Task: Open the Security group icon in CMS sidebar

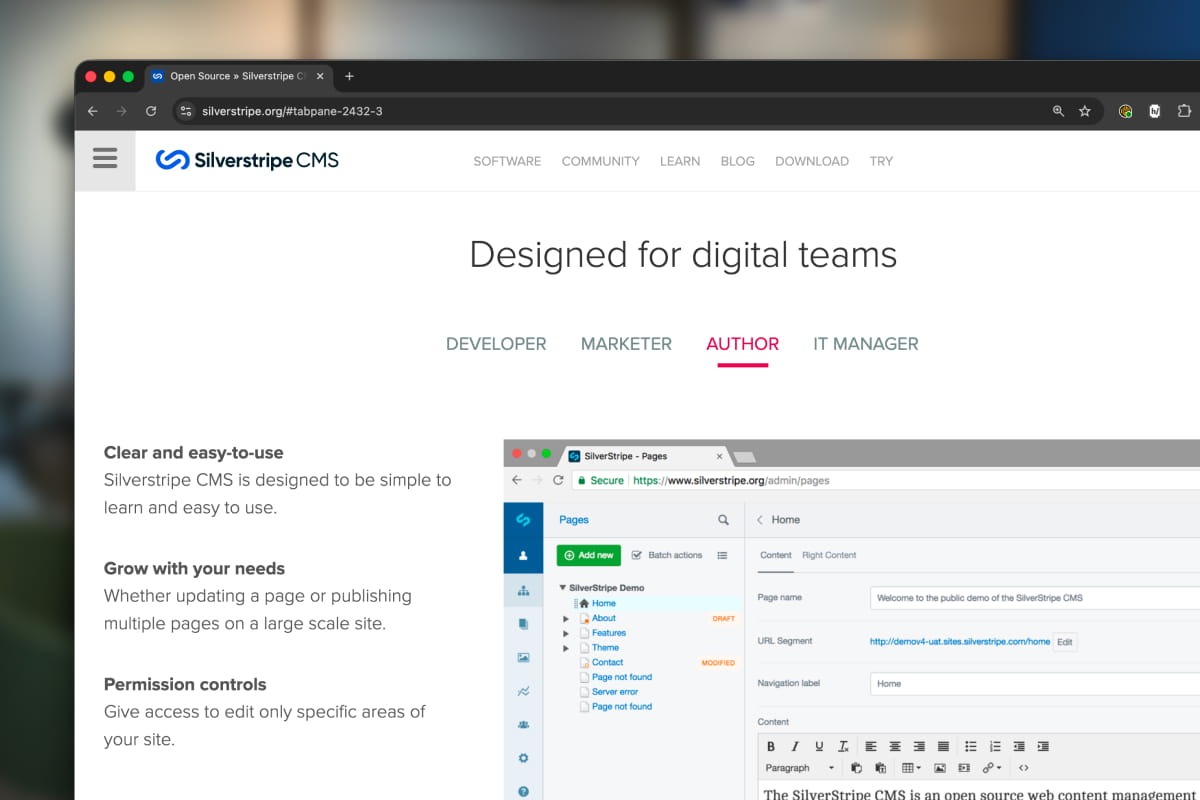Action: [523, 725]
